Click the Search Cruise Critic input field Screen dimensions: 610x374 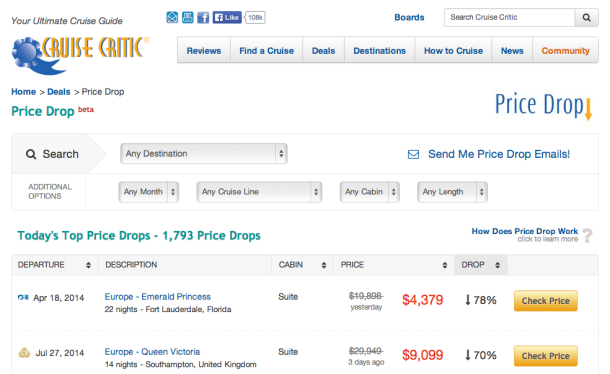click(509, 18)
